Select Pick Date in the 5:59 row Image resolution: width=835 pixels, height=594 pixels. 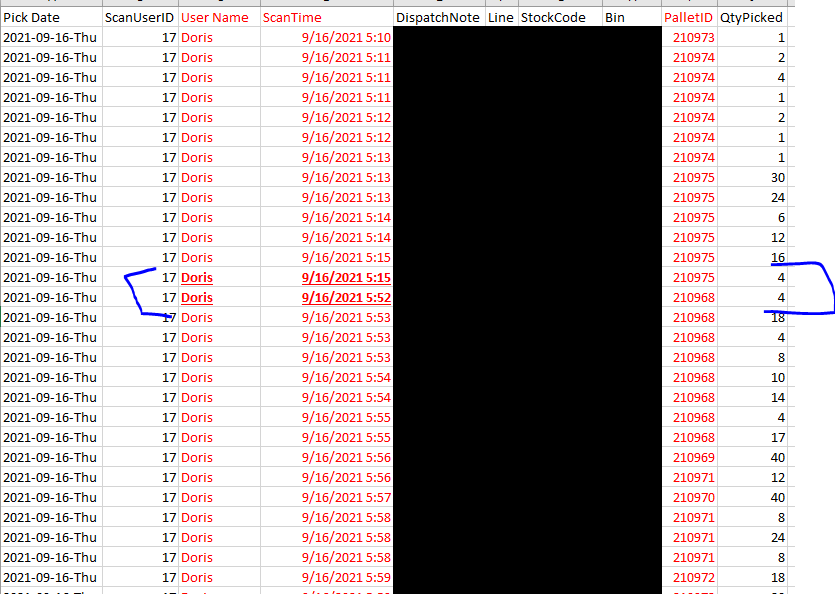pyautogui.click(x=52, y=577)
